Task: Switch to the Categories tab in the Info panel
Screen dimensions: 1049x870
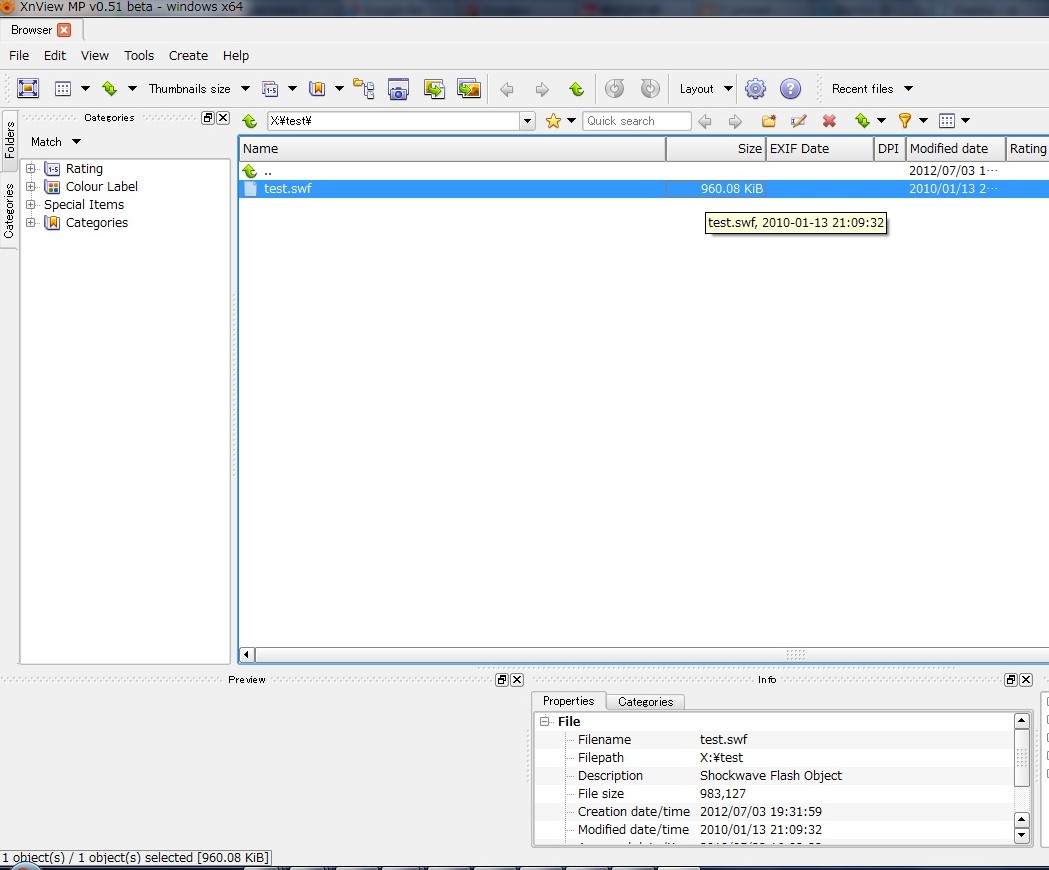Action: (646, 701)
